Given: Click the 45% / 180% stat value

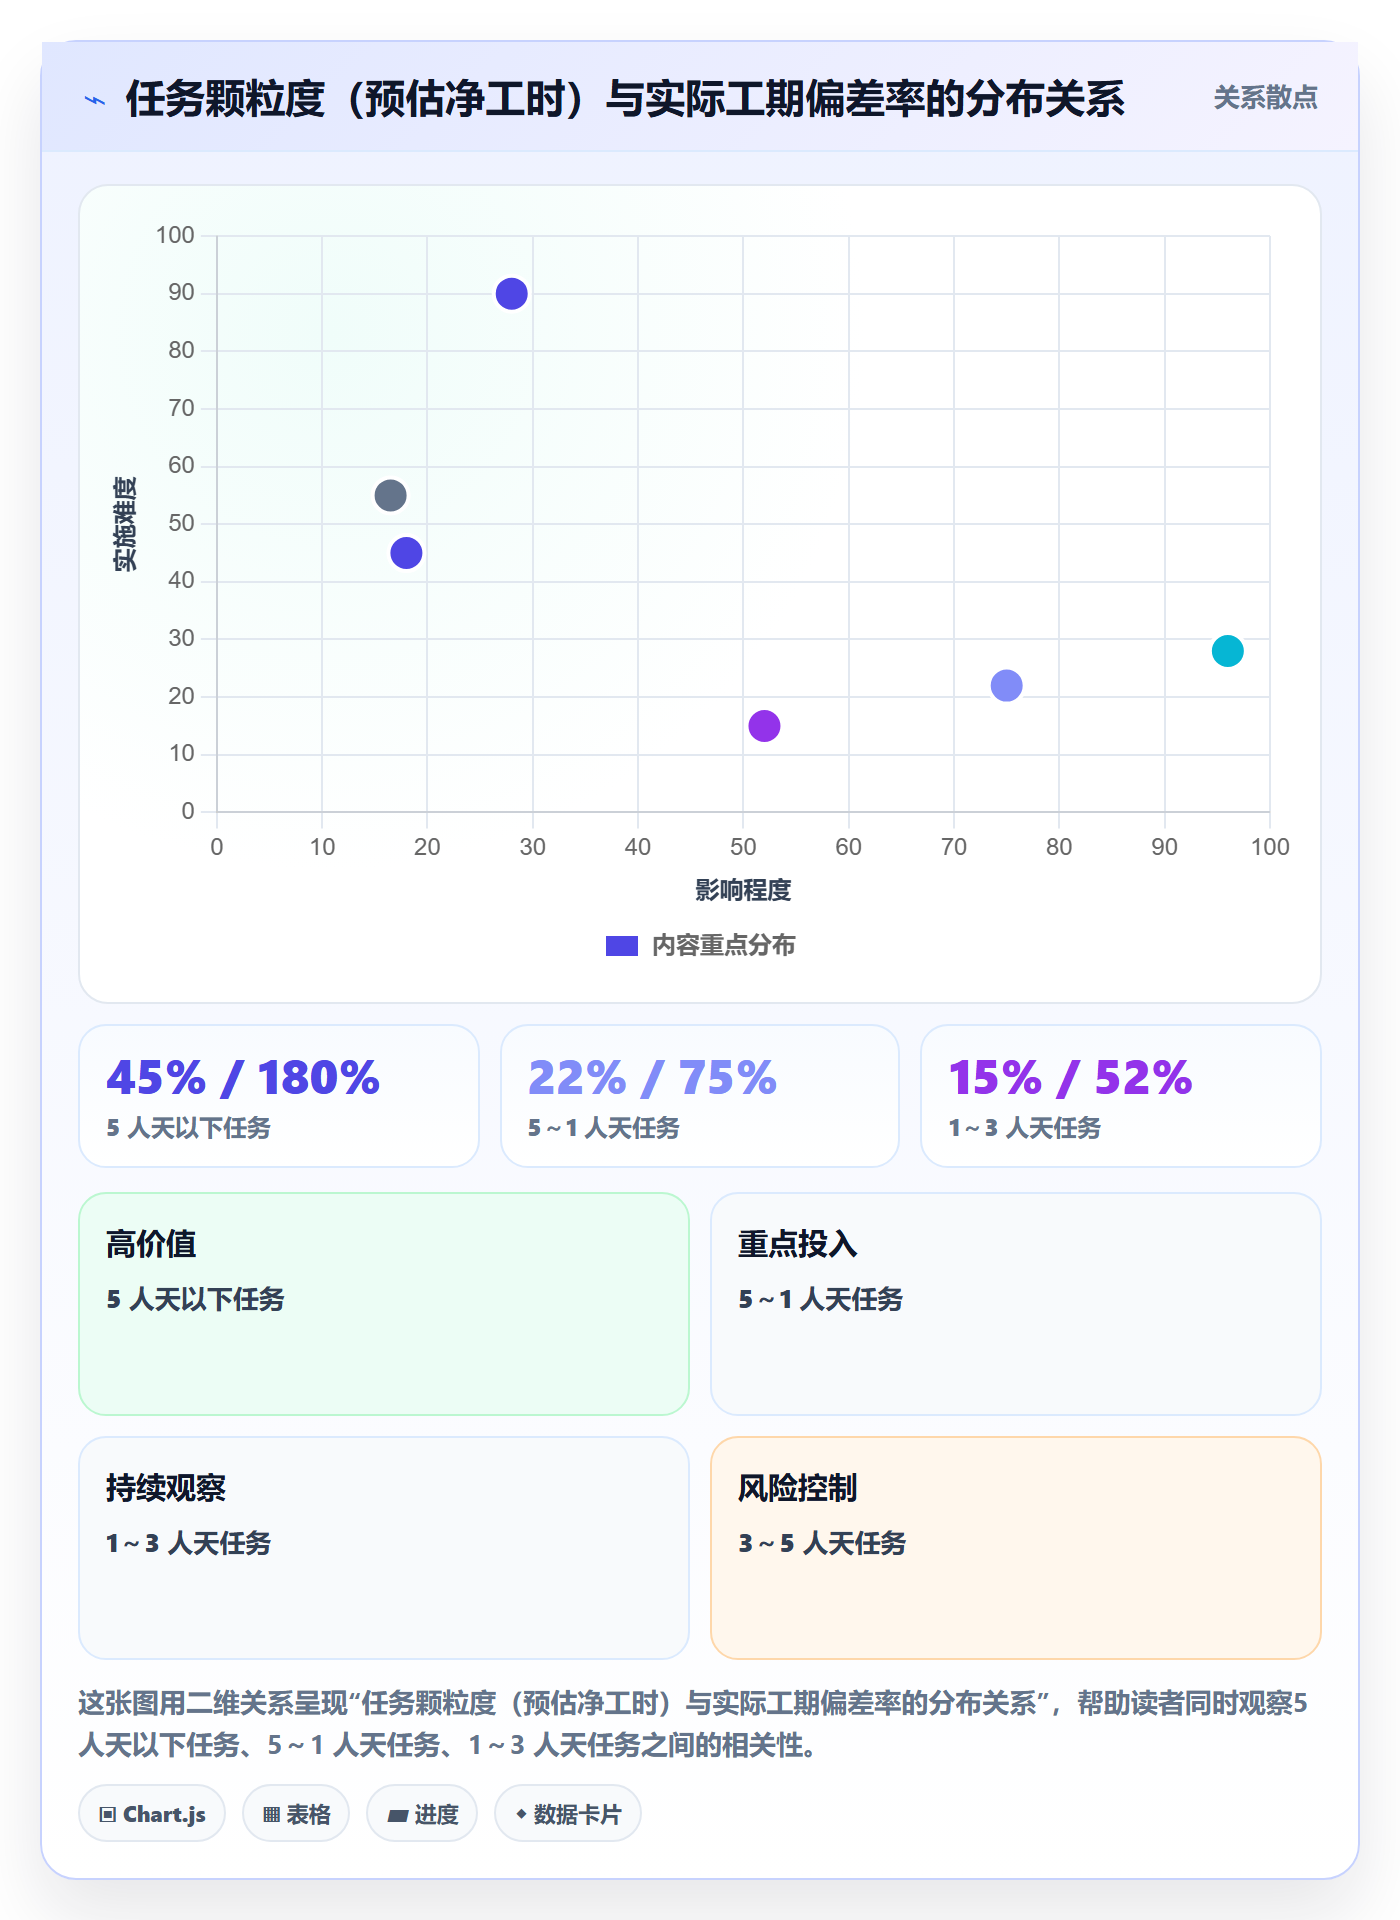Looking at the screenshot, I should click(x=243, y=1078).
